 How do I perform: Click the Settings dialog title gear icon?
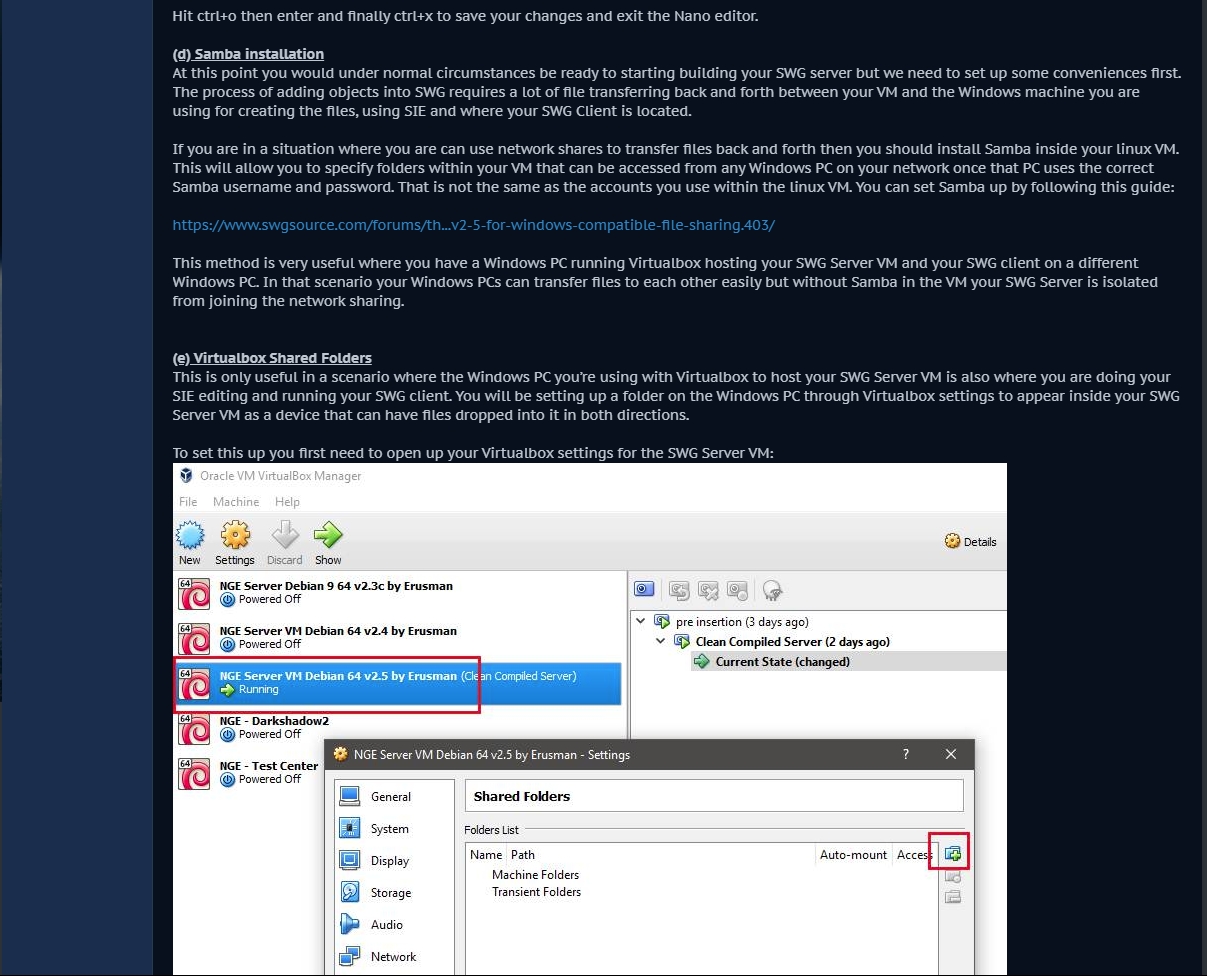pyautogui.click(x=340, y=754)
